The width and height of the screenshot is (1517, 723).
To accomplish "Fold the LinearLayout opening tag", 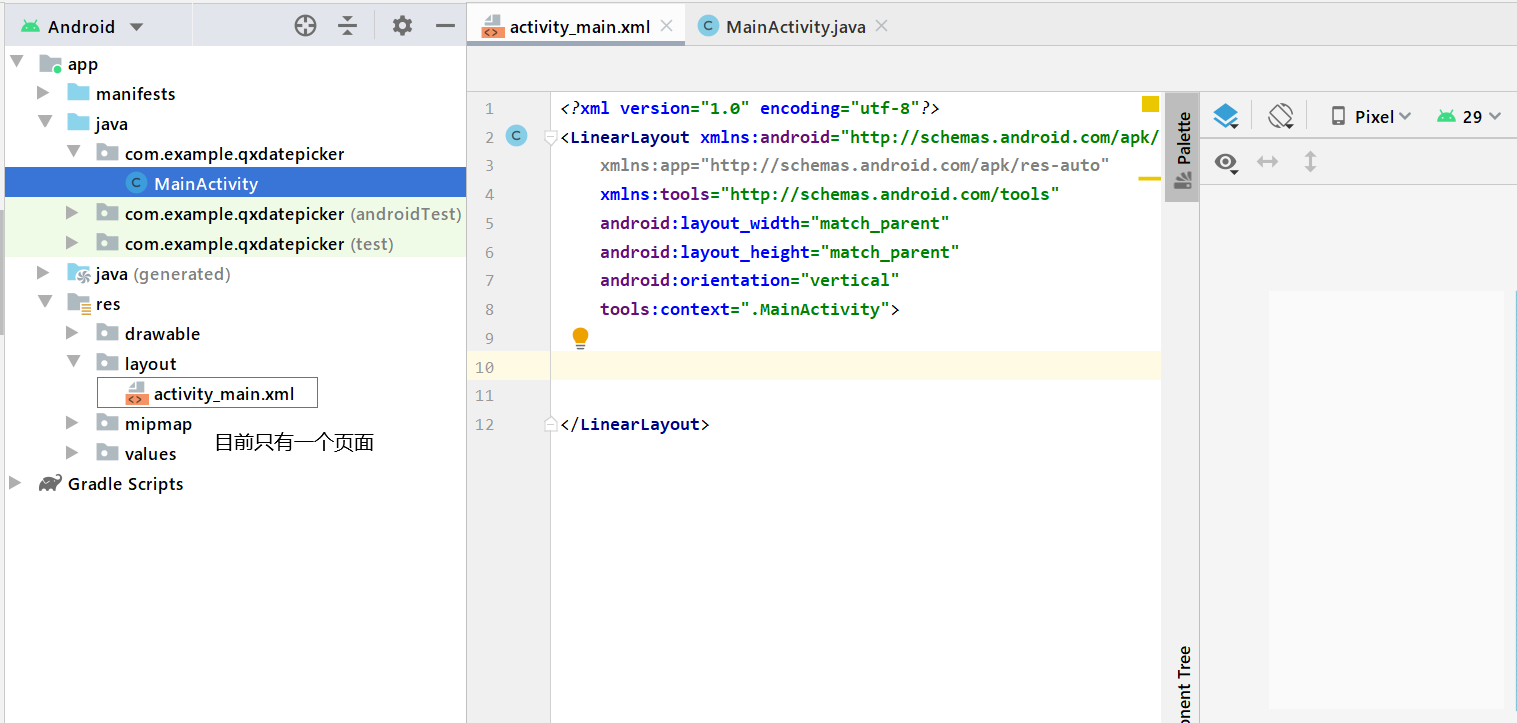I will 550,137.
